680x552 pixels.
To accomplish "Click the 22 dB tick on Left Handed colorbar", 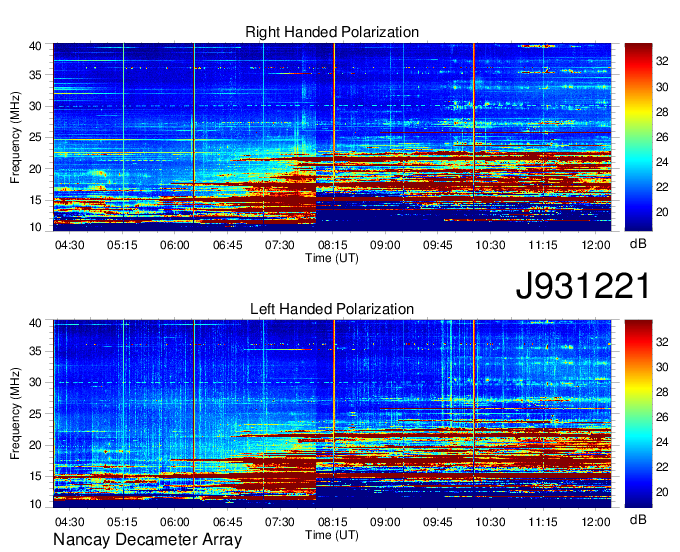I will click(662, 467).
